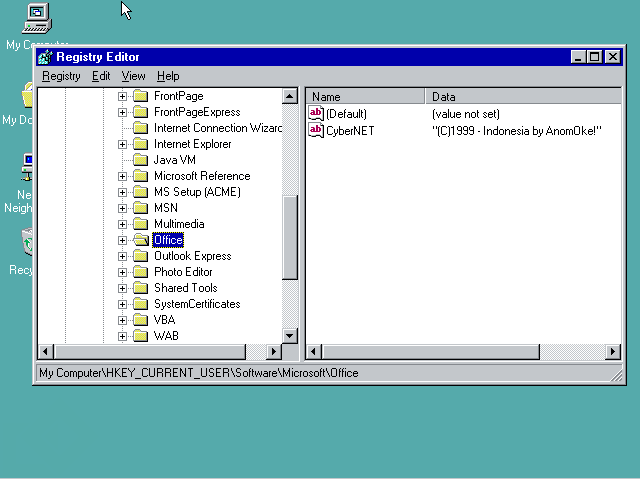Maximize the Registry Editor window
Image resolution: width=640 pixels, height=480 pixels.
coord(595,57)
